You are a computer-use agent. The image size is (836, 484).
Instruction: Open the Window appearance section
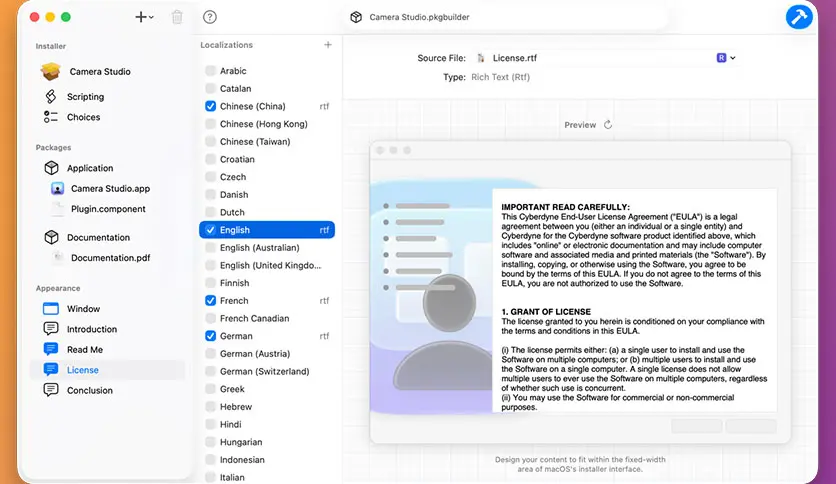point(83,309)
